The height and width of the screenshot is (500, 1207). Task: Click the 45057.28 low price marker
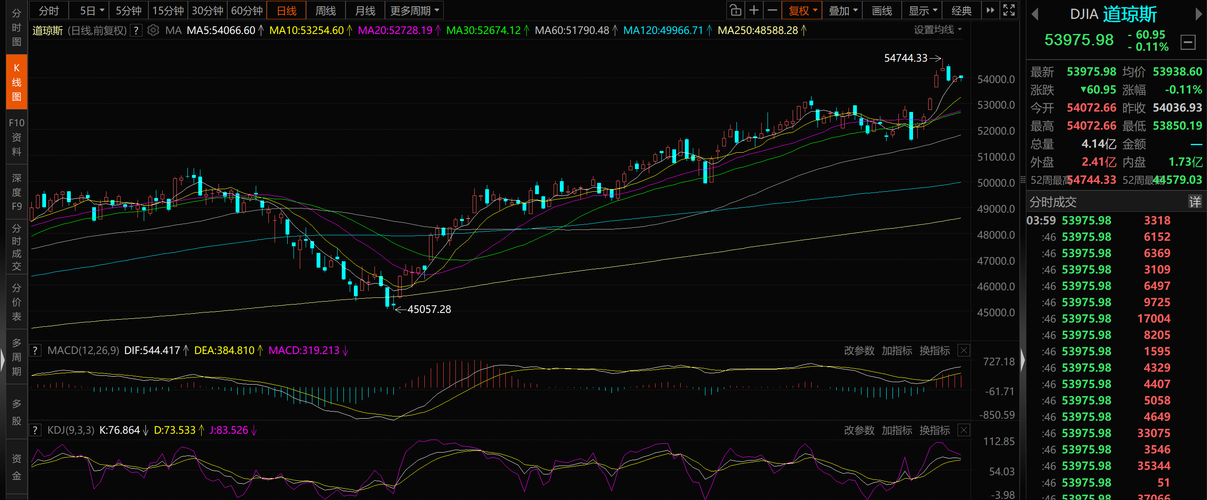pyautogui.click(x=430, y=309)
